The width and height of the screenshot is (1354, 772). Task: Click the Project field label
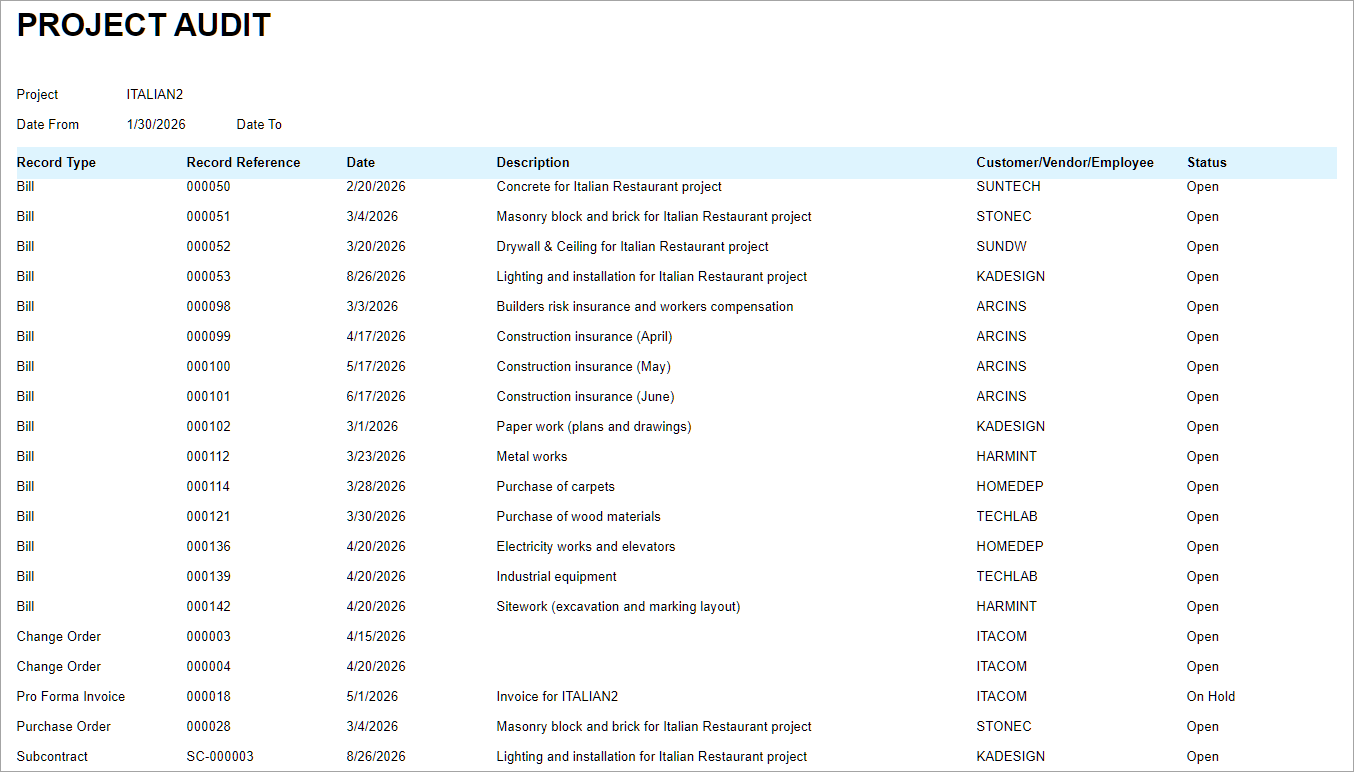click(38, 94)
